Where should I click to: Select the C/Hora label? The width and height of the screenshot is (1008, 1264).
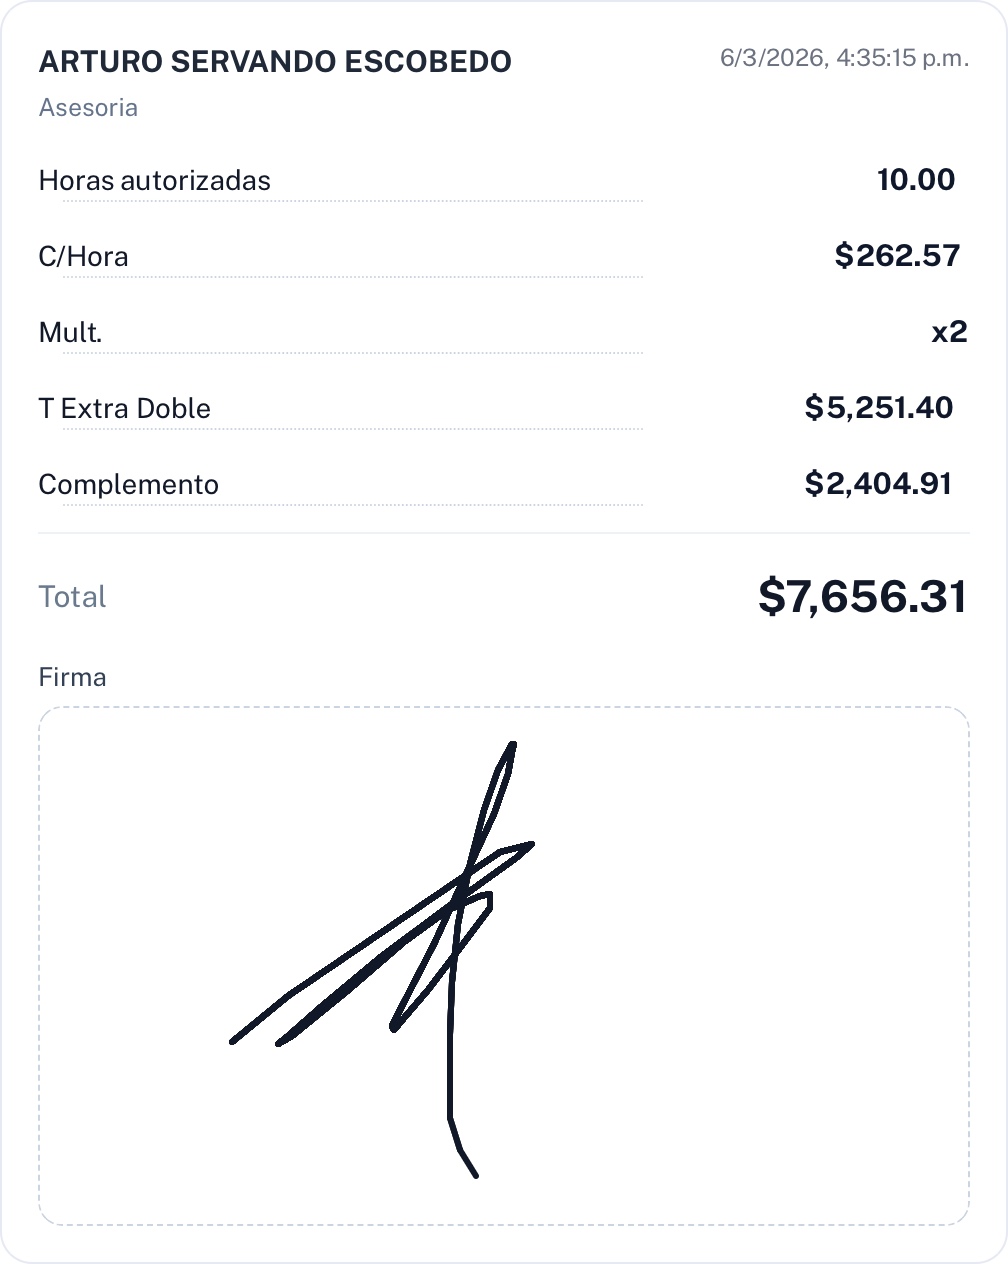click(x=84, y=257)
